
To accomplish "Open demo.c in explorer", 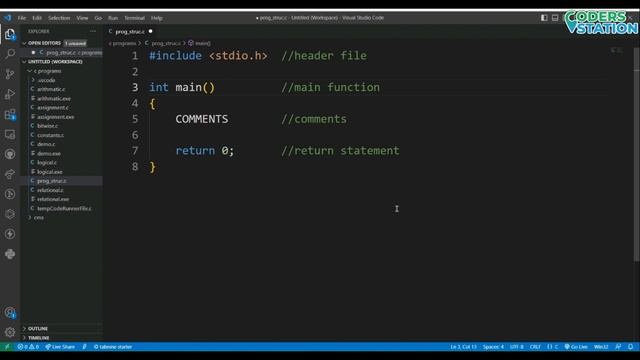I will tap(46, 144).
